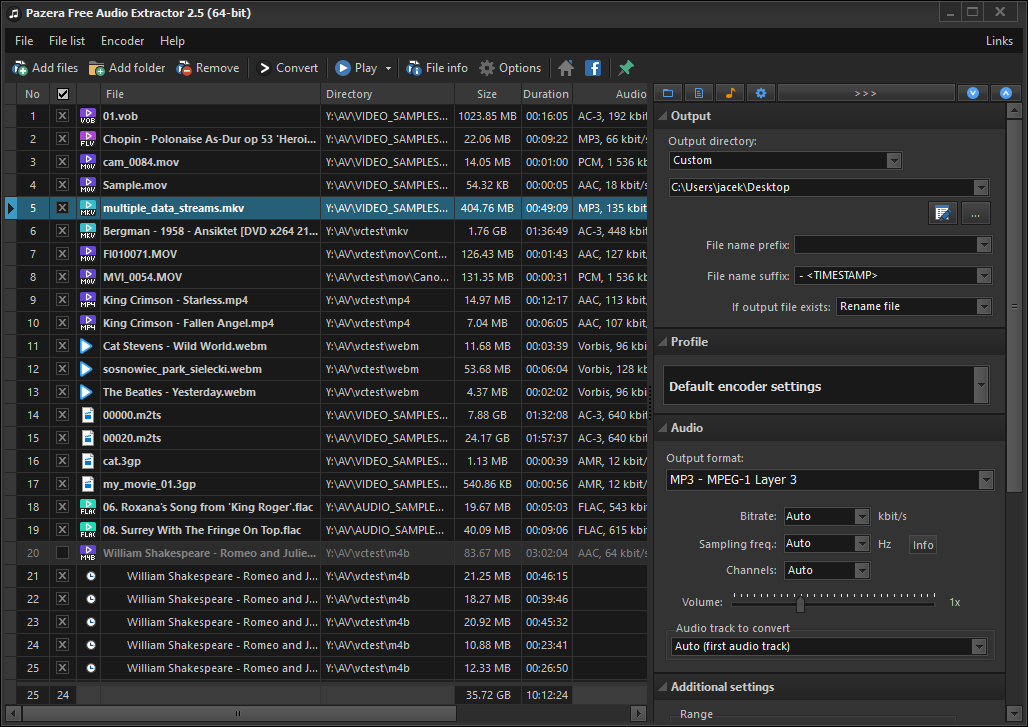Image resolution: width=1028 pixels, height=727 pixels.
Task: Click the blue up-arrow expand panels icon
Action: click(x=1006, y=93)
